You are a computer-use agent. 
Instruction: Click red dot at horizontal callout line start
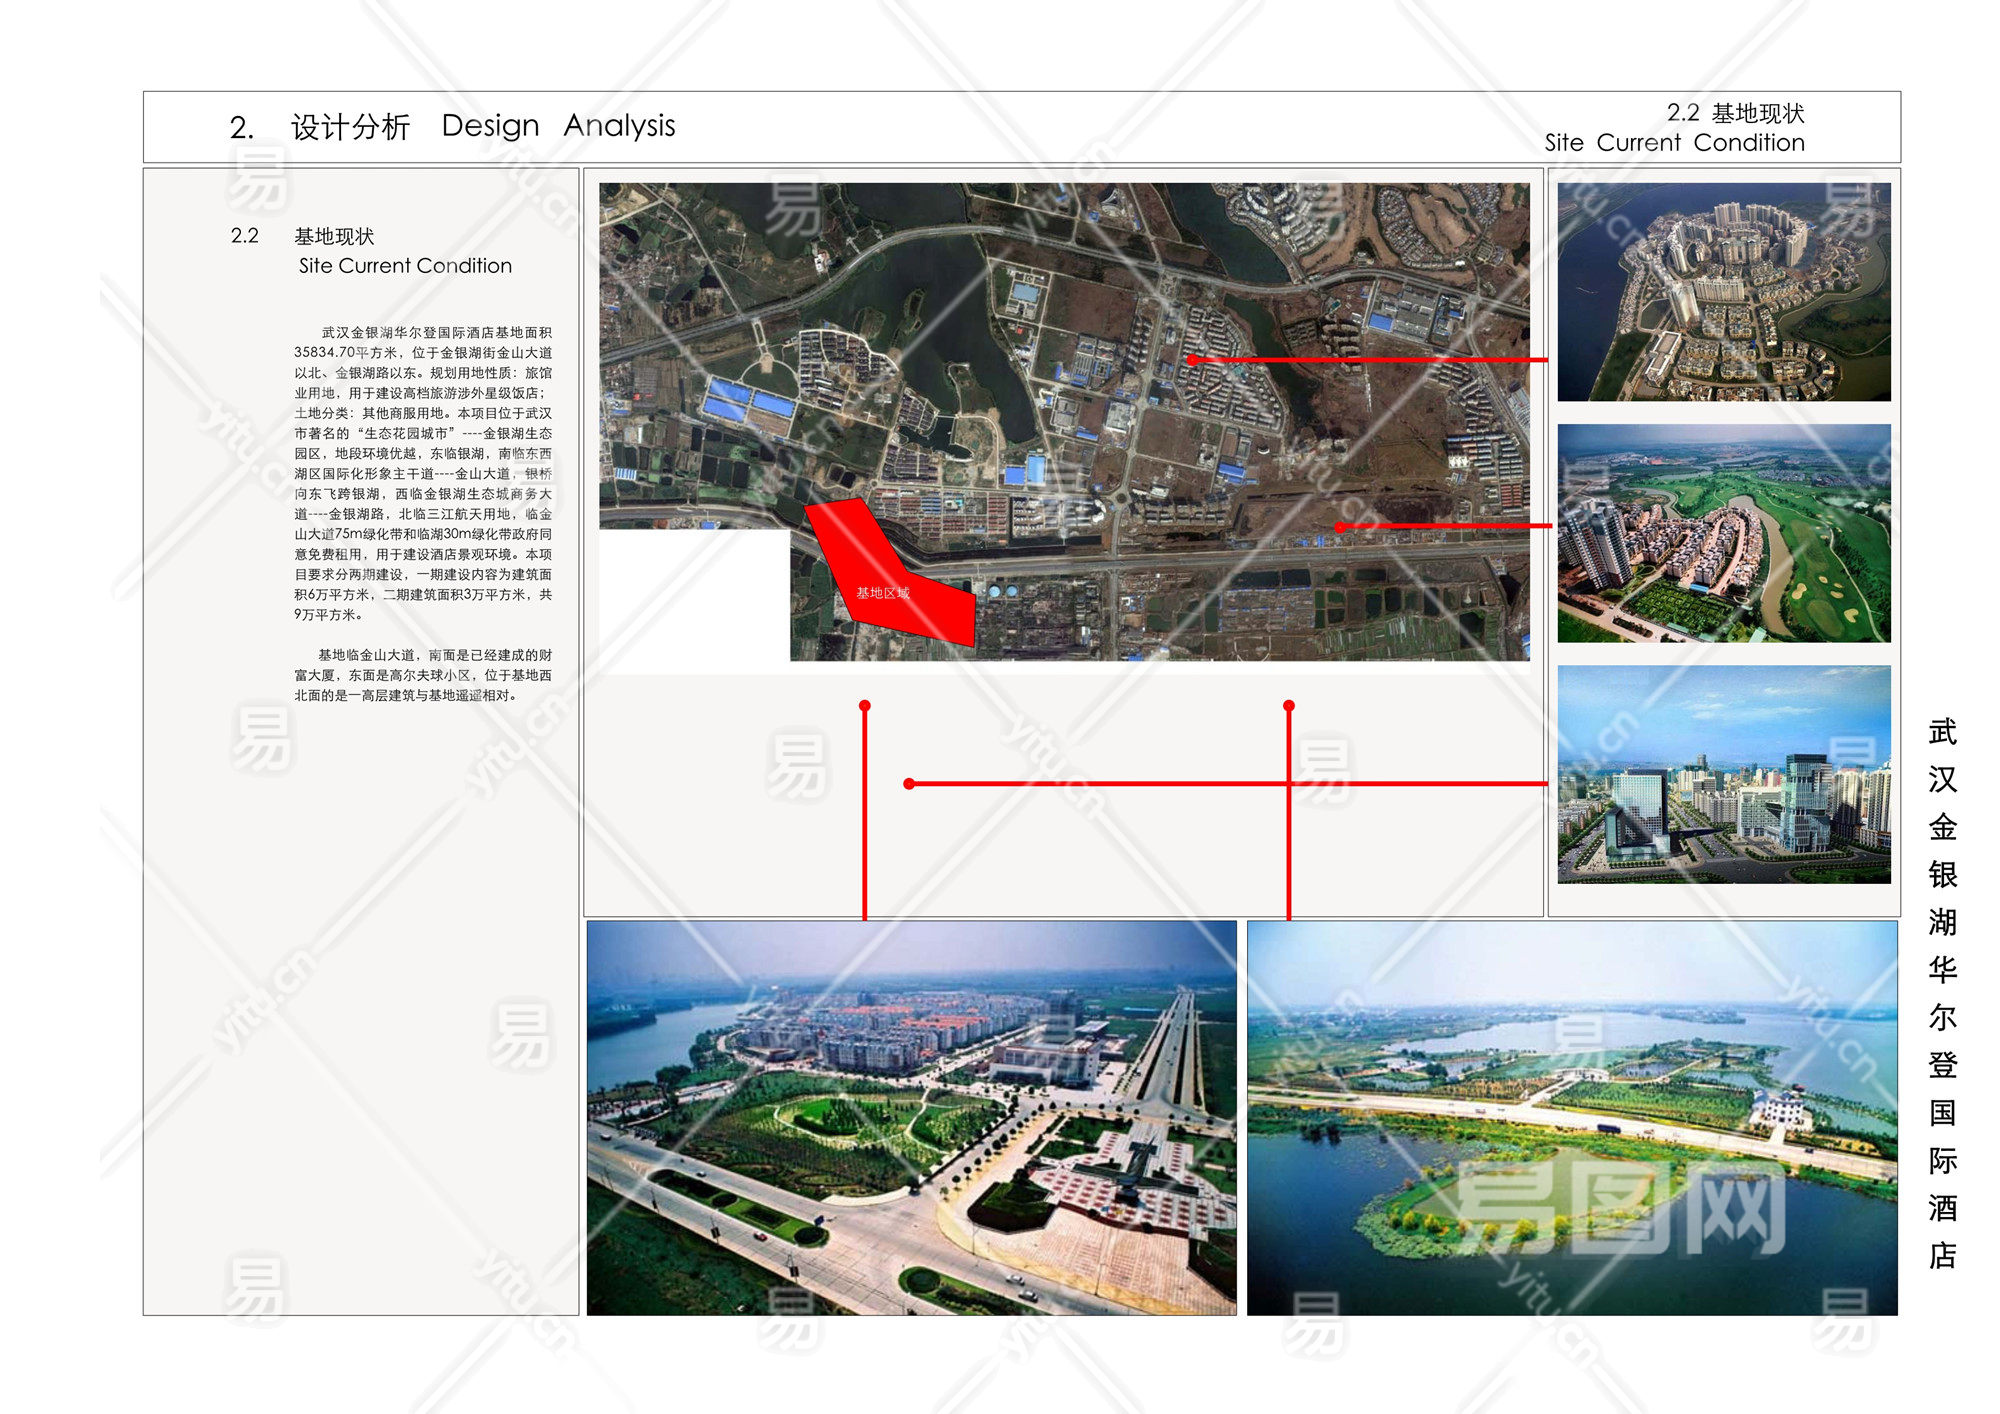pyautogui.click(x=909, y=784)
